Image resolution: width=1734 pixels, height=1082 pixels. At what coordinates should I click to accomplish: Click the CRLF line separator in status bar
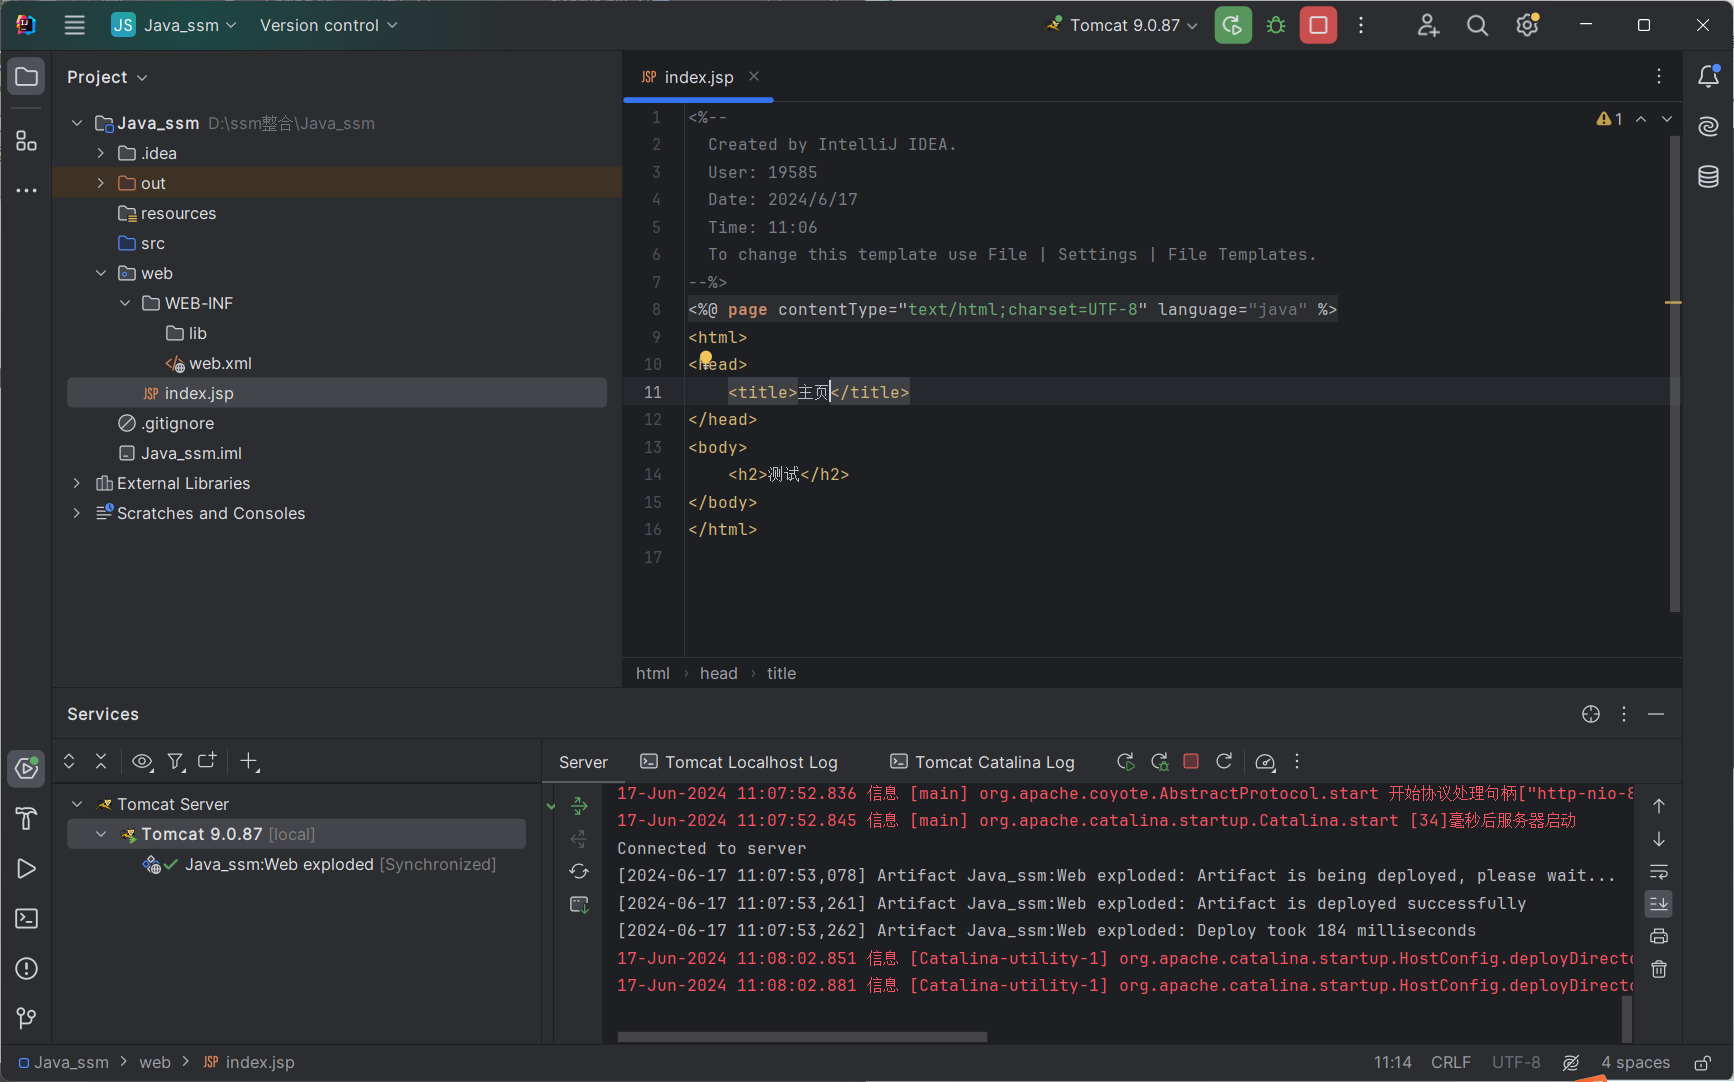1450,1062
